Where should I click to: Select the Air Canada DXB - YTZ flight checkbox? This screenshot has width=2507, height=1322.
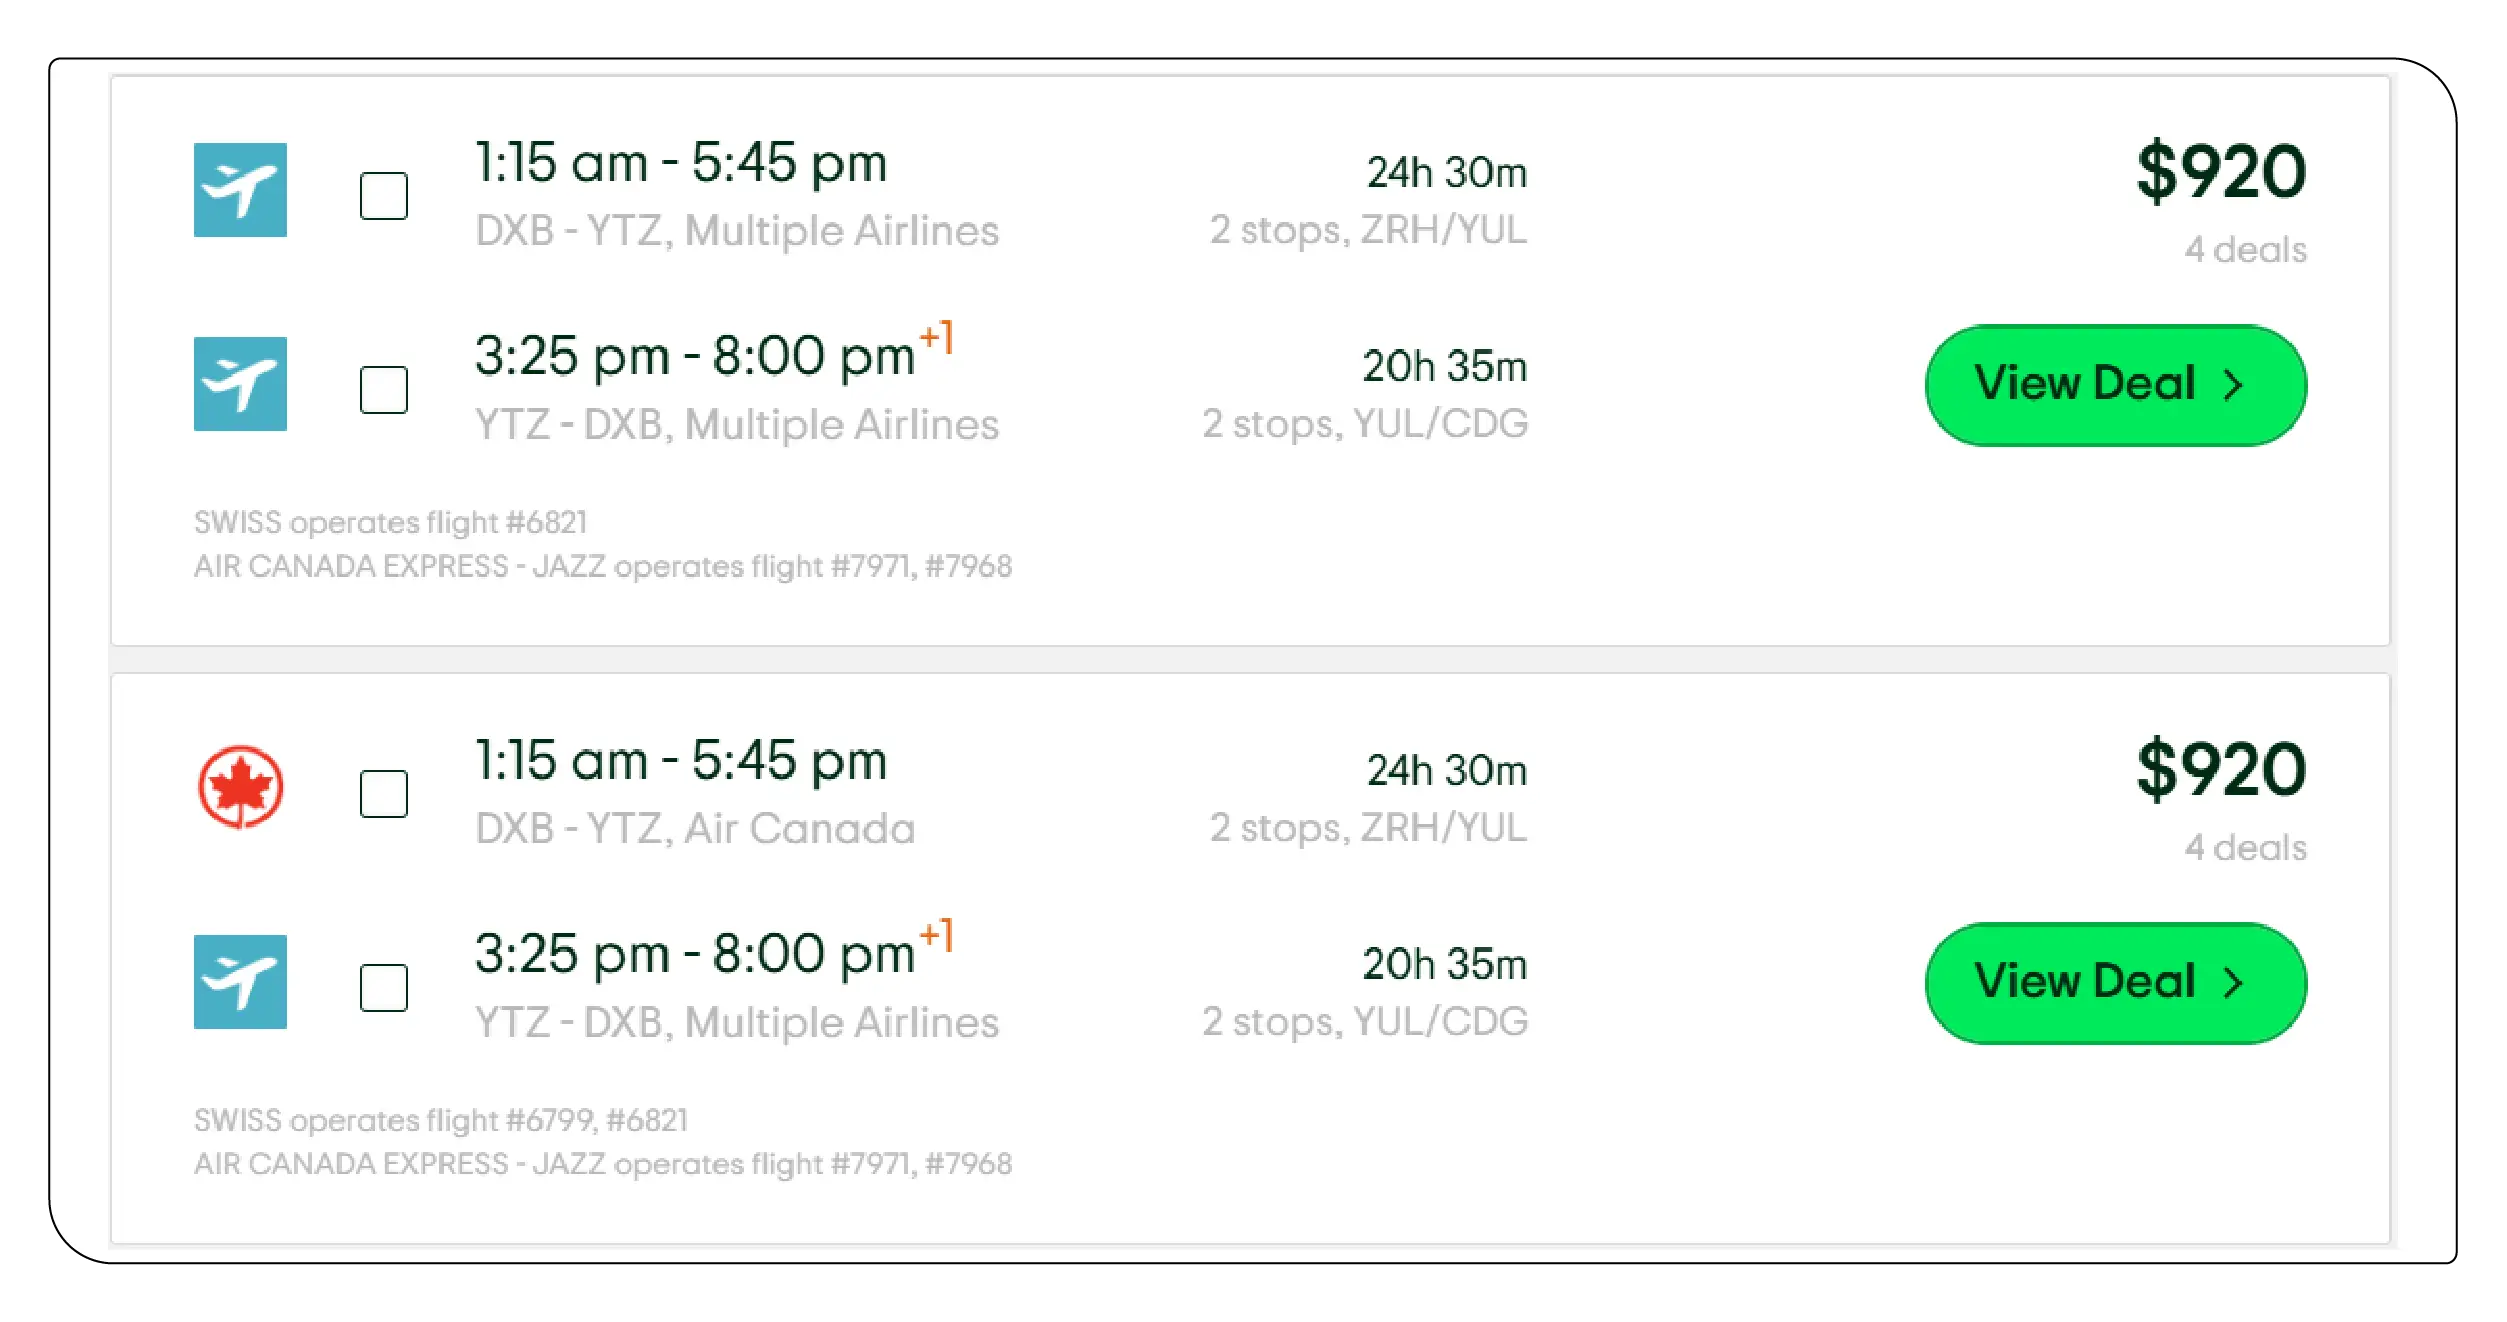click(384, 794)
